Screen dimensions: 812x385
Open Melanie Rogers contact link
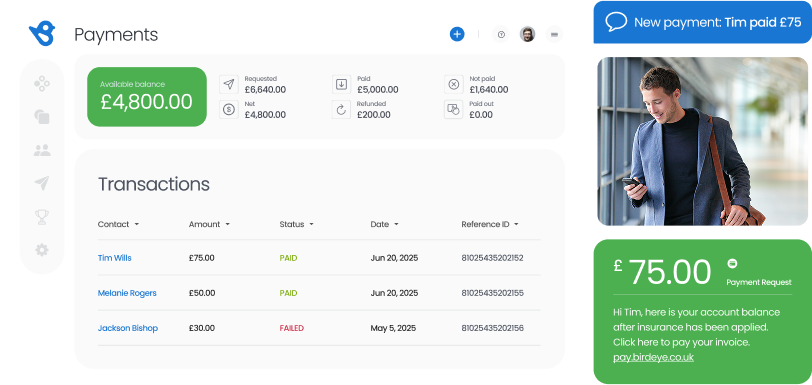tap(127, 293)
